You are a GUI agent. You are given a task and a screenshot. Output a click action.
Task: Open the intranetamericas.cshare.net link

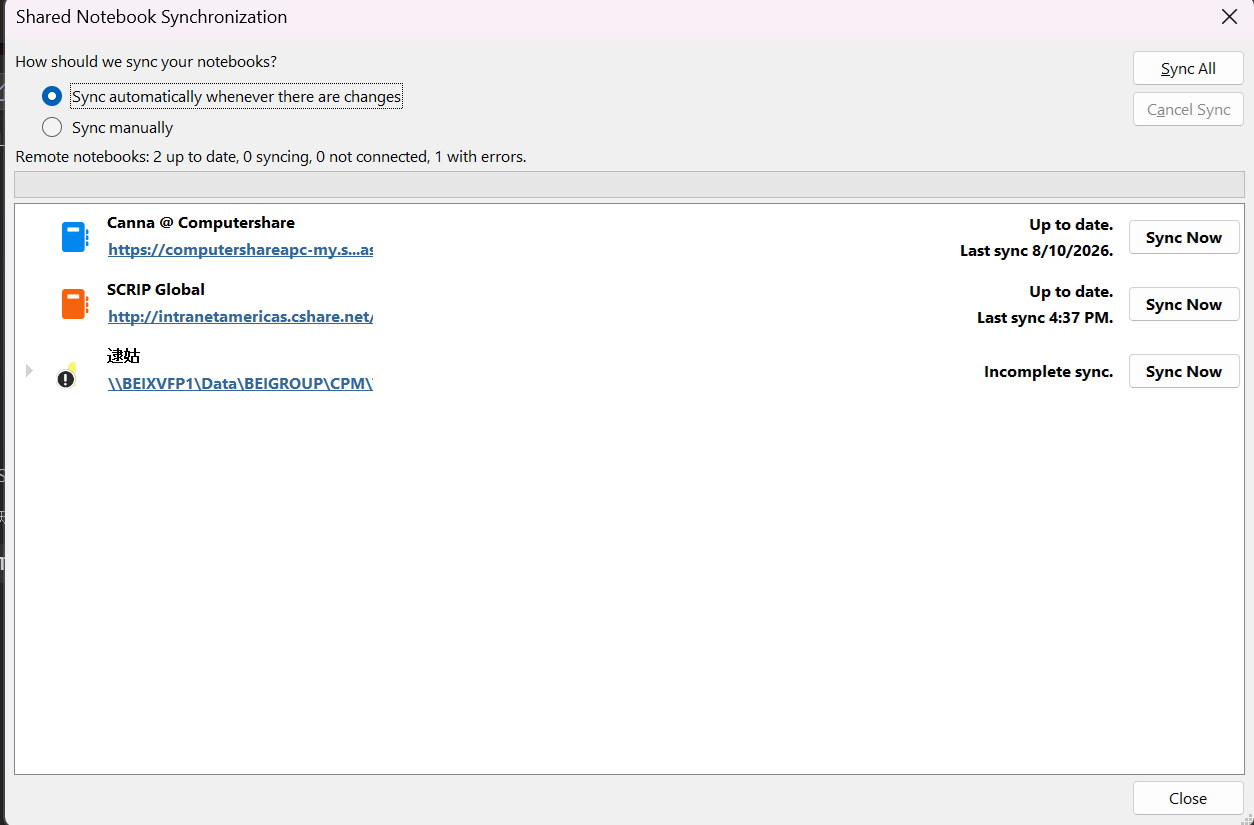click(240, 317)
